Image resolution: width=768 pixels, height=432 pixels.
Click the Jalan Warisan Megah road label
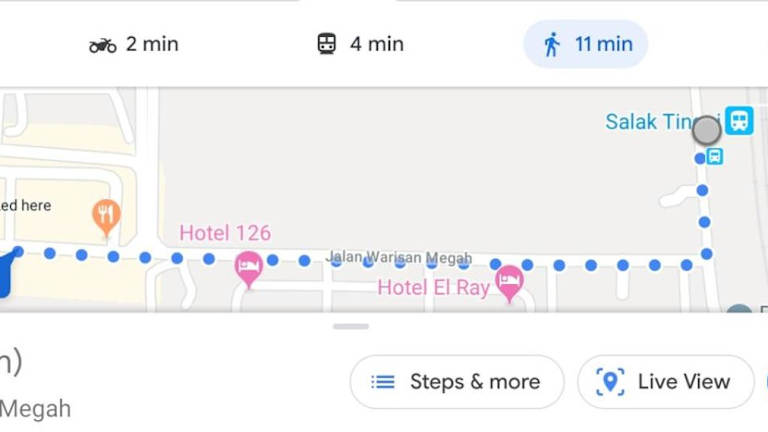[398, 258]
